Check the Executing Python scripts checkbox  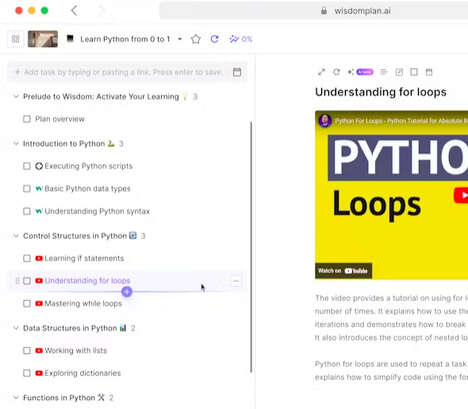(27, 166)
